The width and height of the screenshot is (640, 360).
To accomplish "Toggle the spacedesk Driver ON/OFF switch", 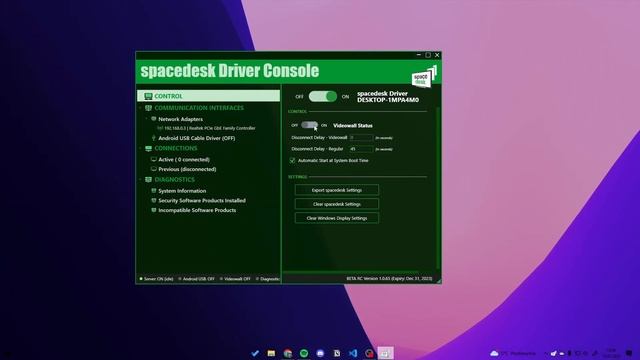I will tap(322, 96).
